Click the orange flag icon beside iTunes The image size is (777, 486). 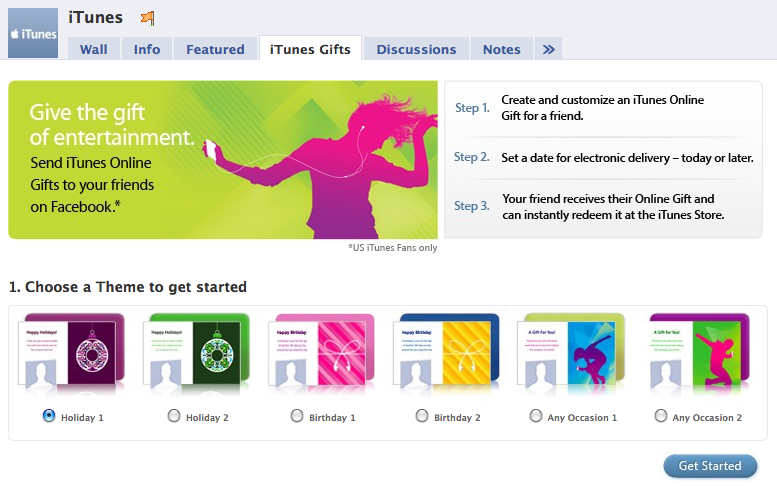(147, 17)
